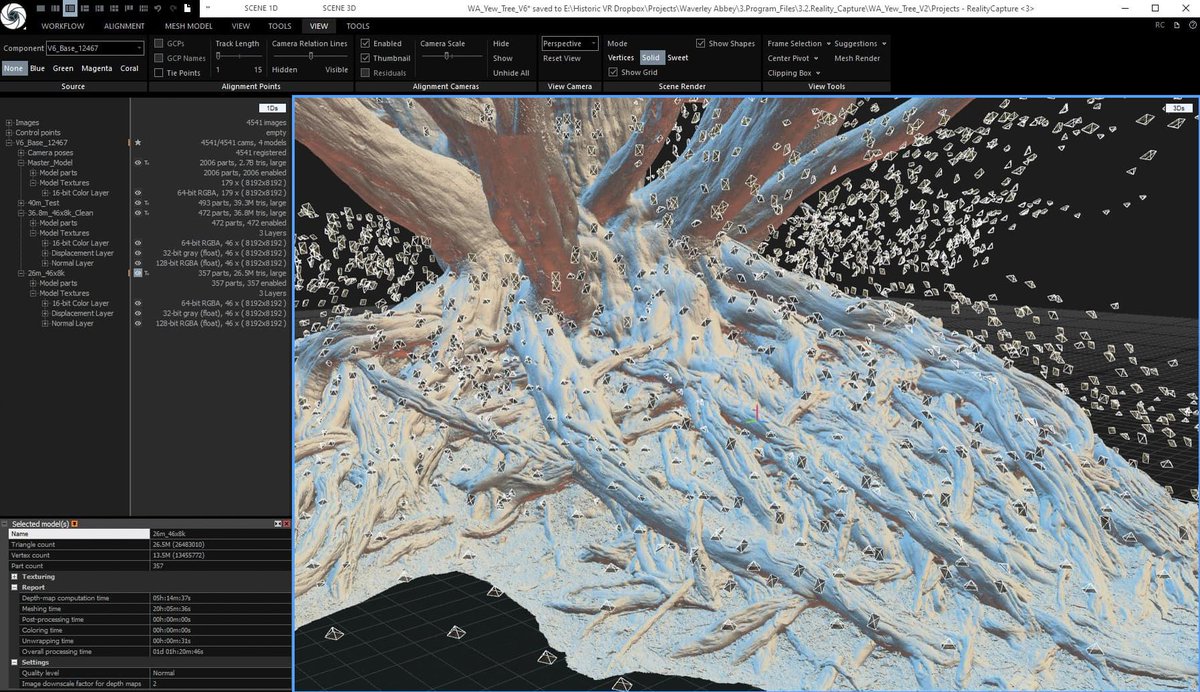Switch to the SCENE 1D tab

[x=261, y=8]
